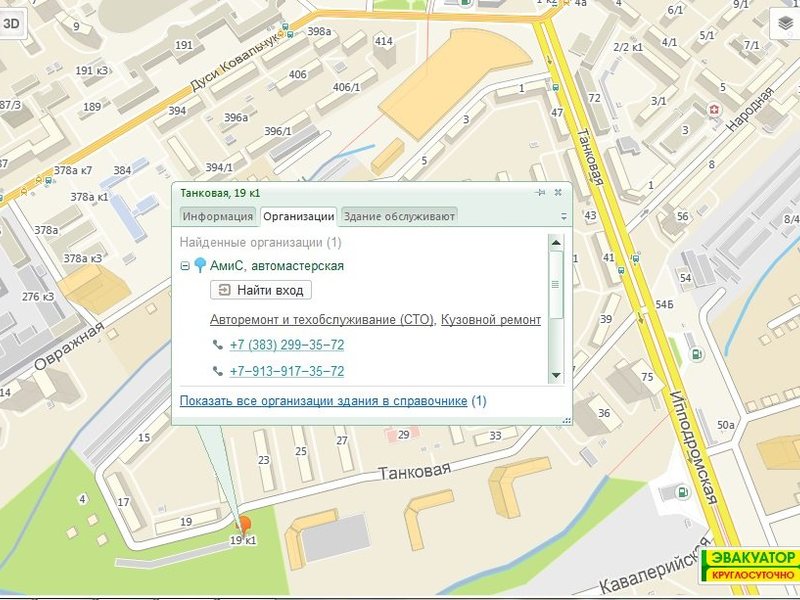Image resolution: width=800 pixels, height=600 pixels.
Task: Select building 378а к3 on the map
Action: 83,259
